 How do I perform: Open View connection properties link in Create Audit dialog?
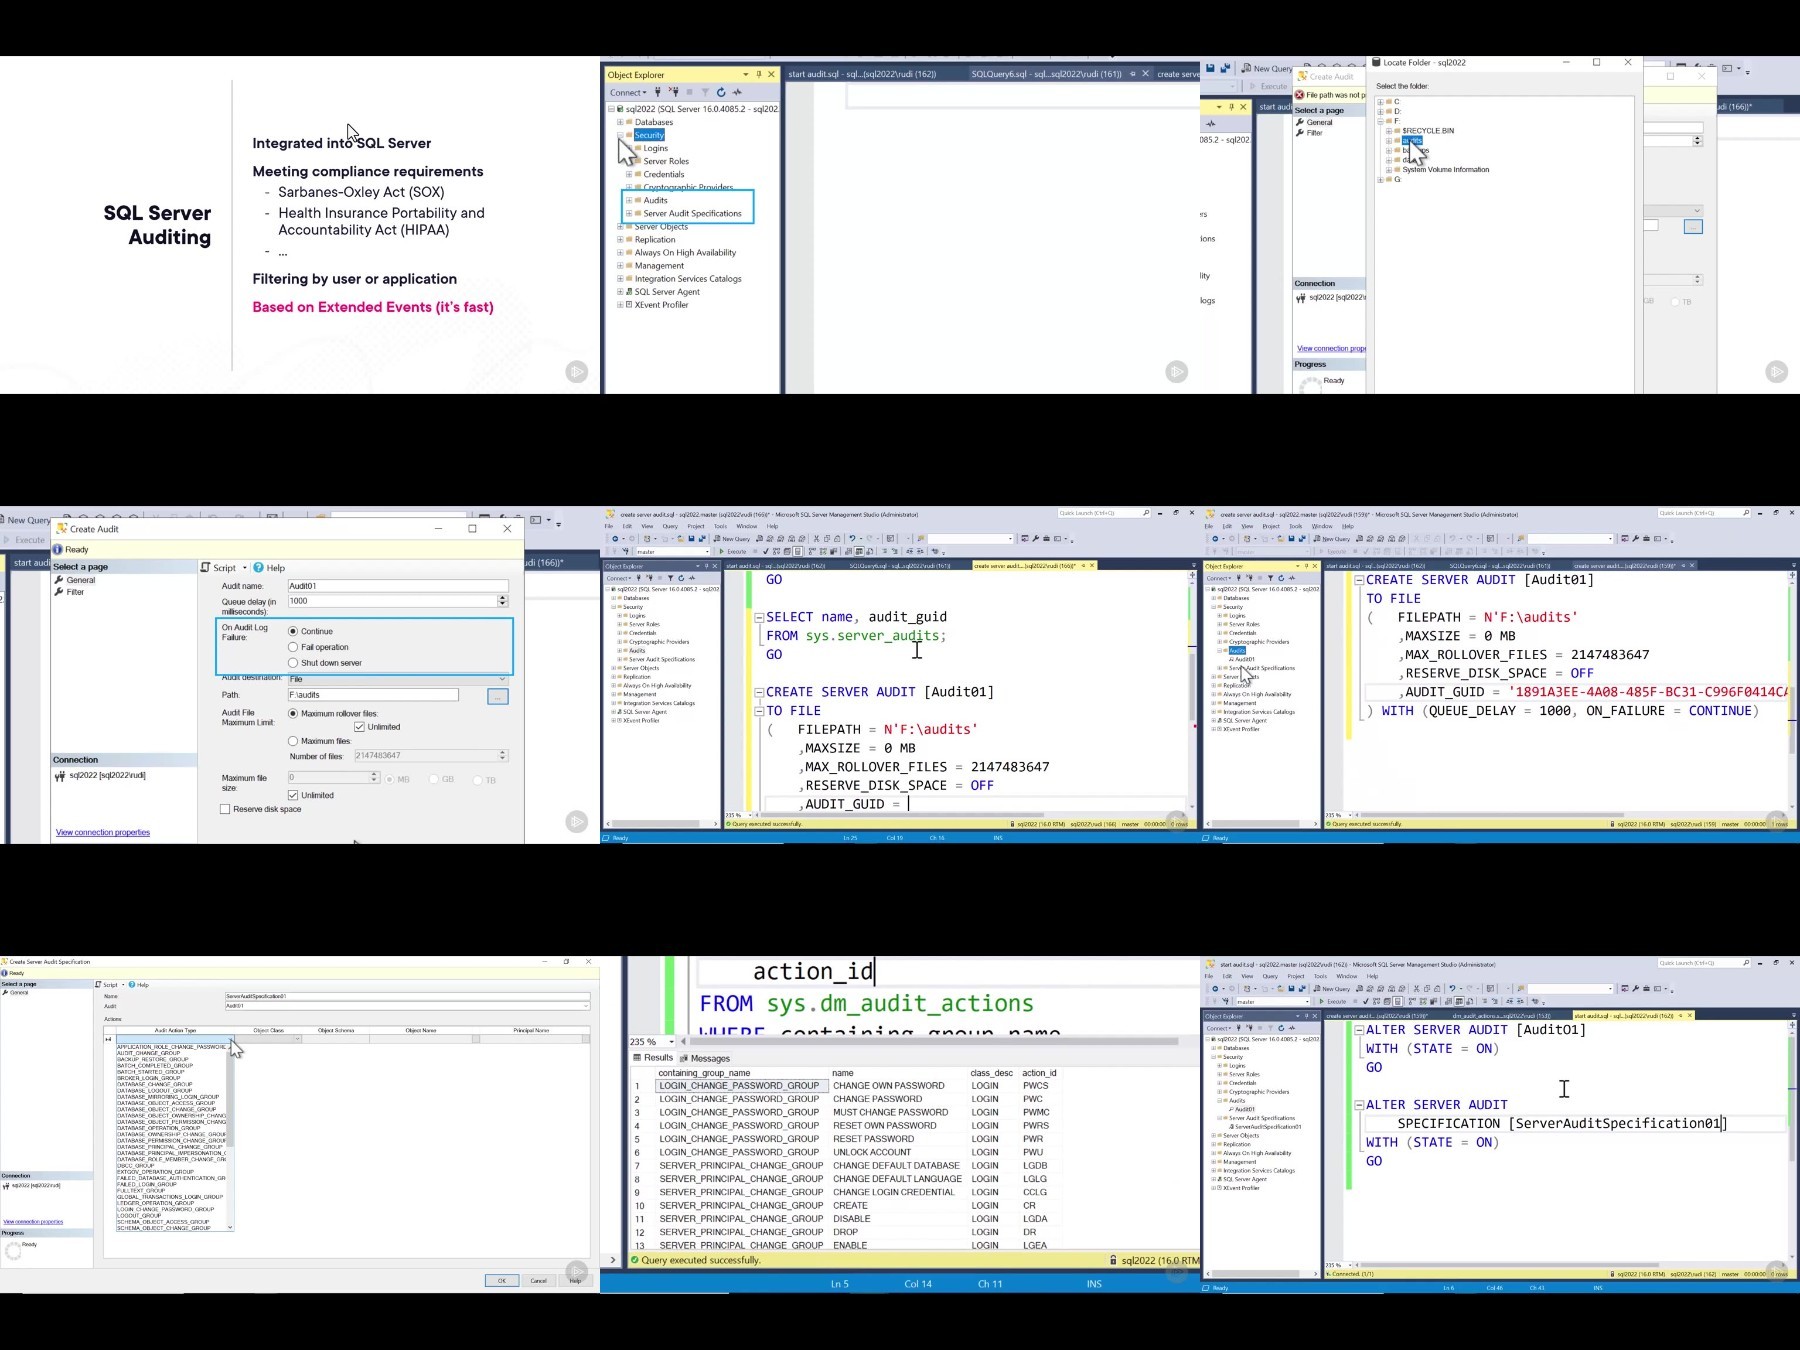(x=103, y=832)
